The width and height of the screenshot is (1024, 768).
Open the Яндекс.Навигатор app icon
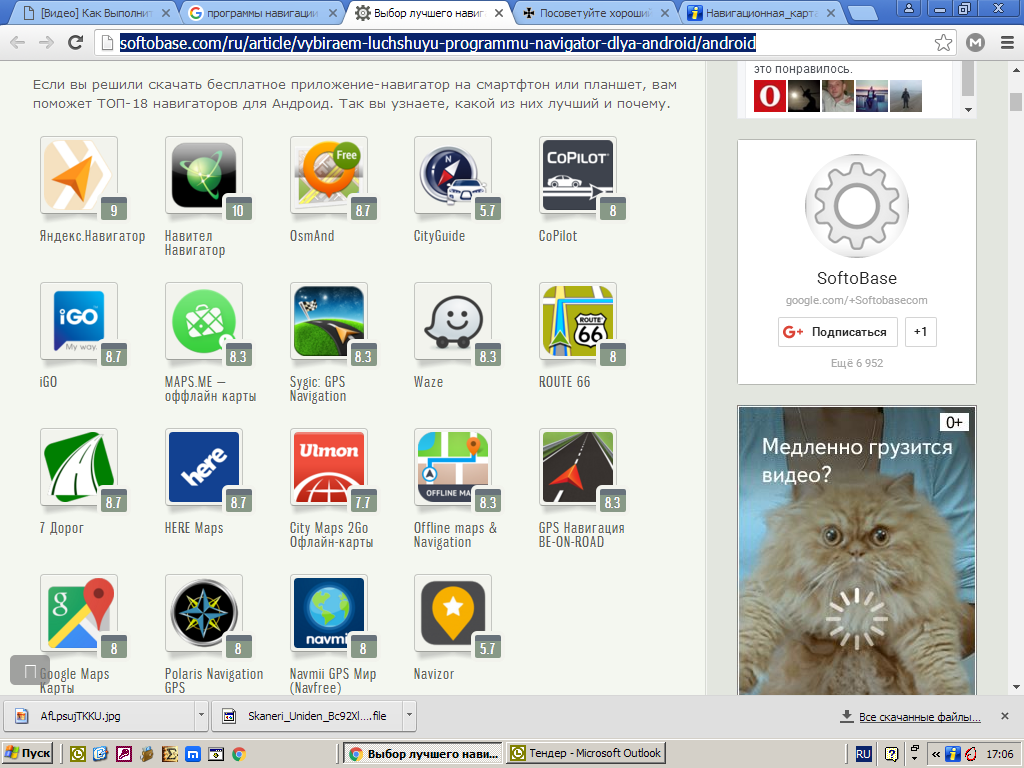click(x=79, y=176)
